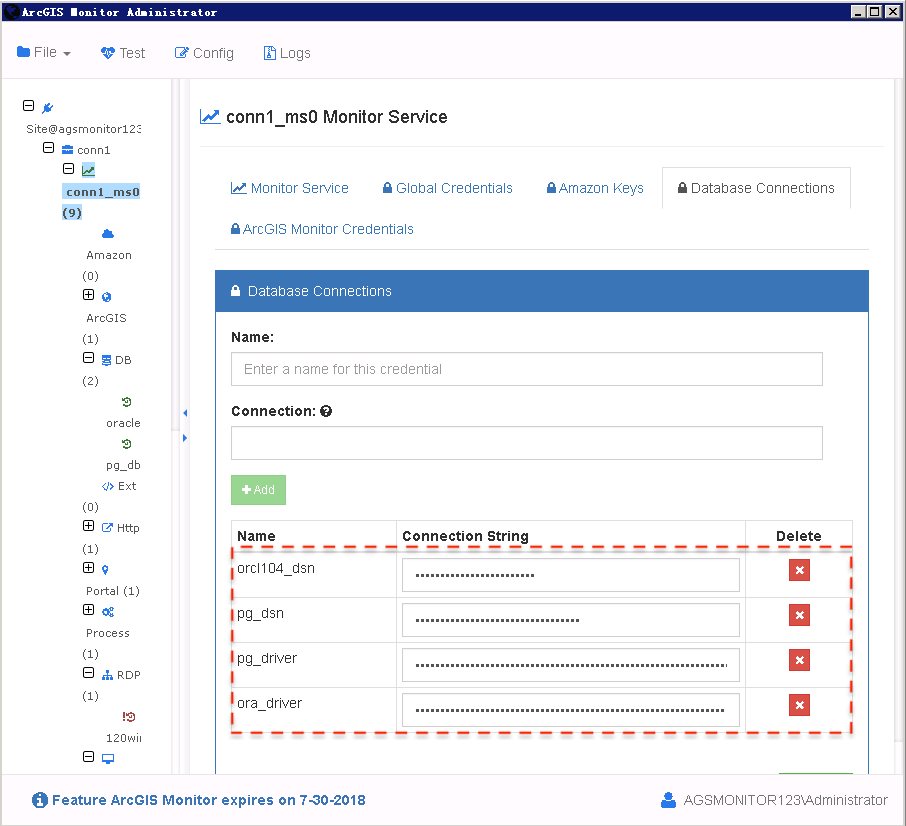Expand the Process tree node
Viewport: 906px width, 826px height.
[x=88, y=610]
